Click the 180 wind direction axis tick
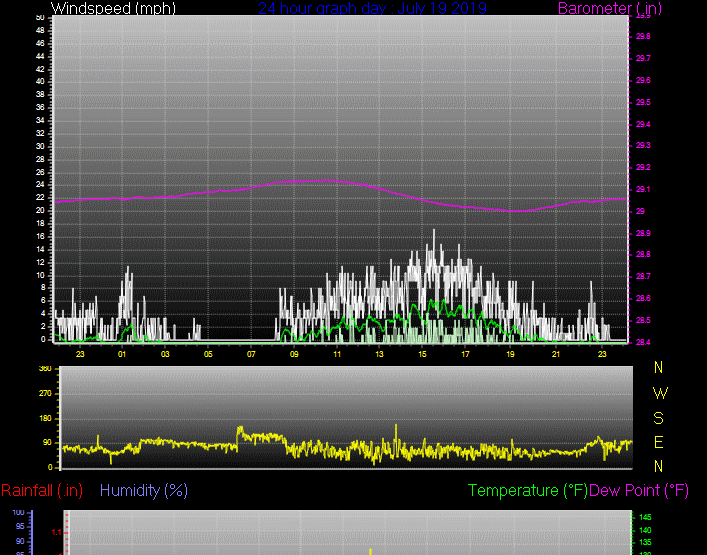 44,418
